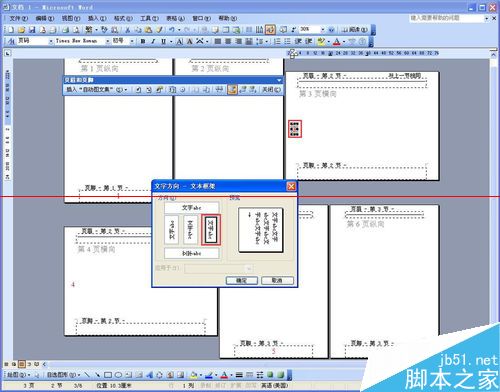
Task: Click the Undo arrow icon
Action: click(171, 30)
